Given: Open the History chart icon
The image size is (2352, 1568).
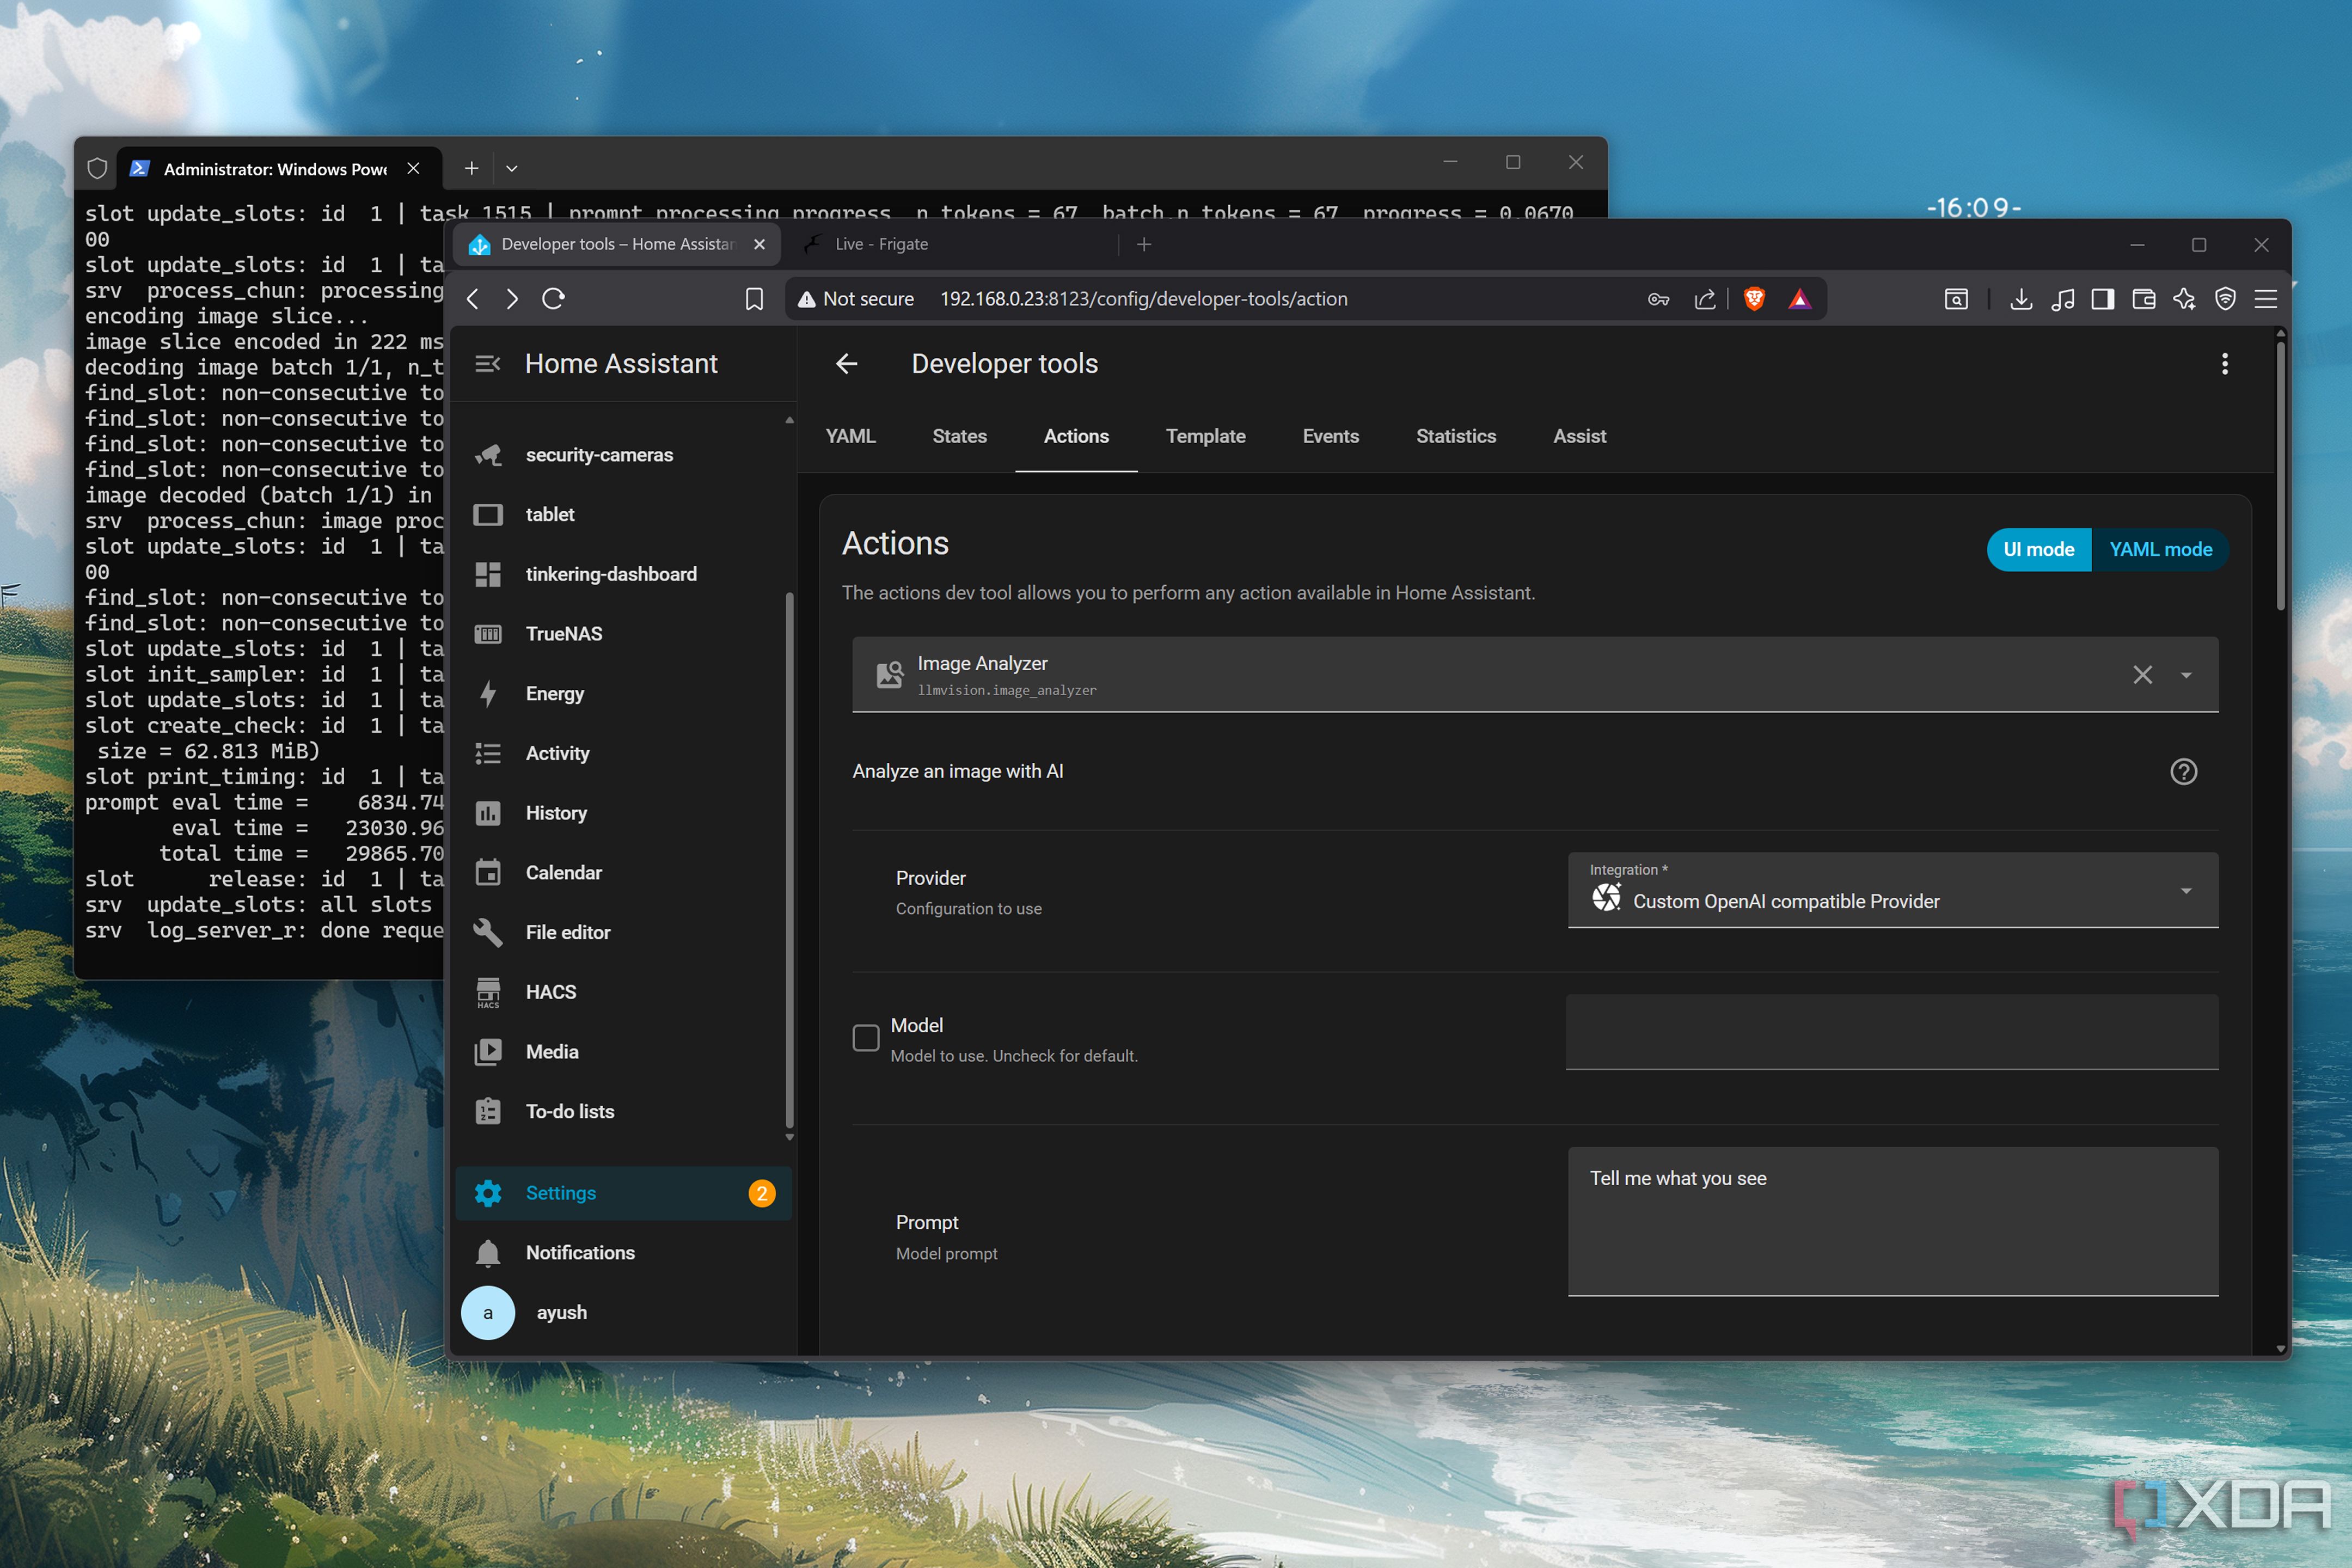Looking at the screenshot, I should [x=488, y=813].
